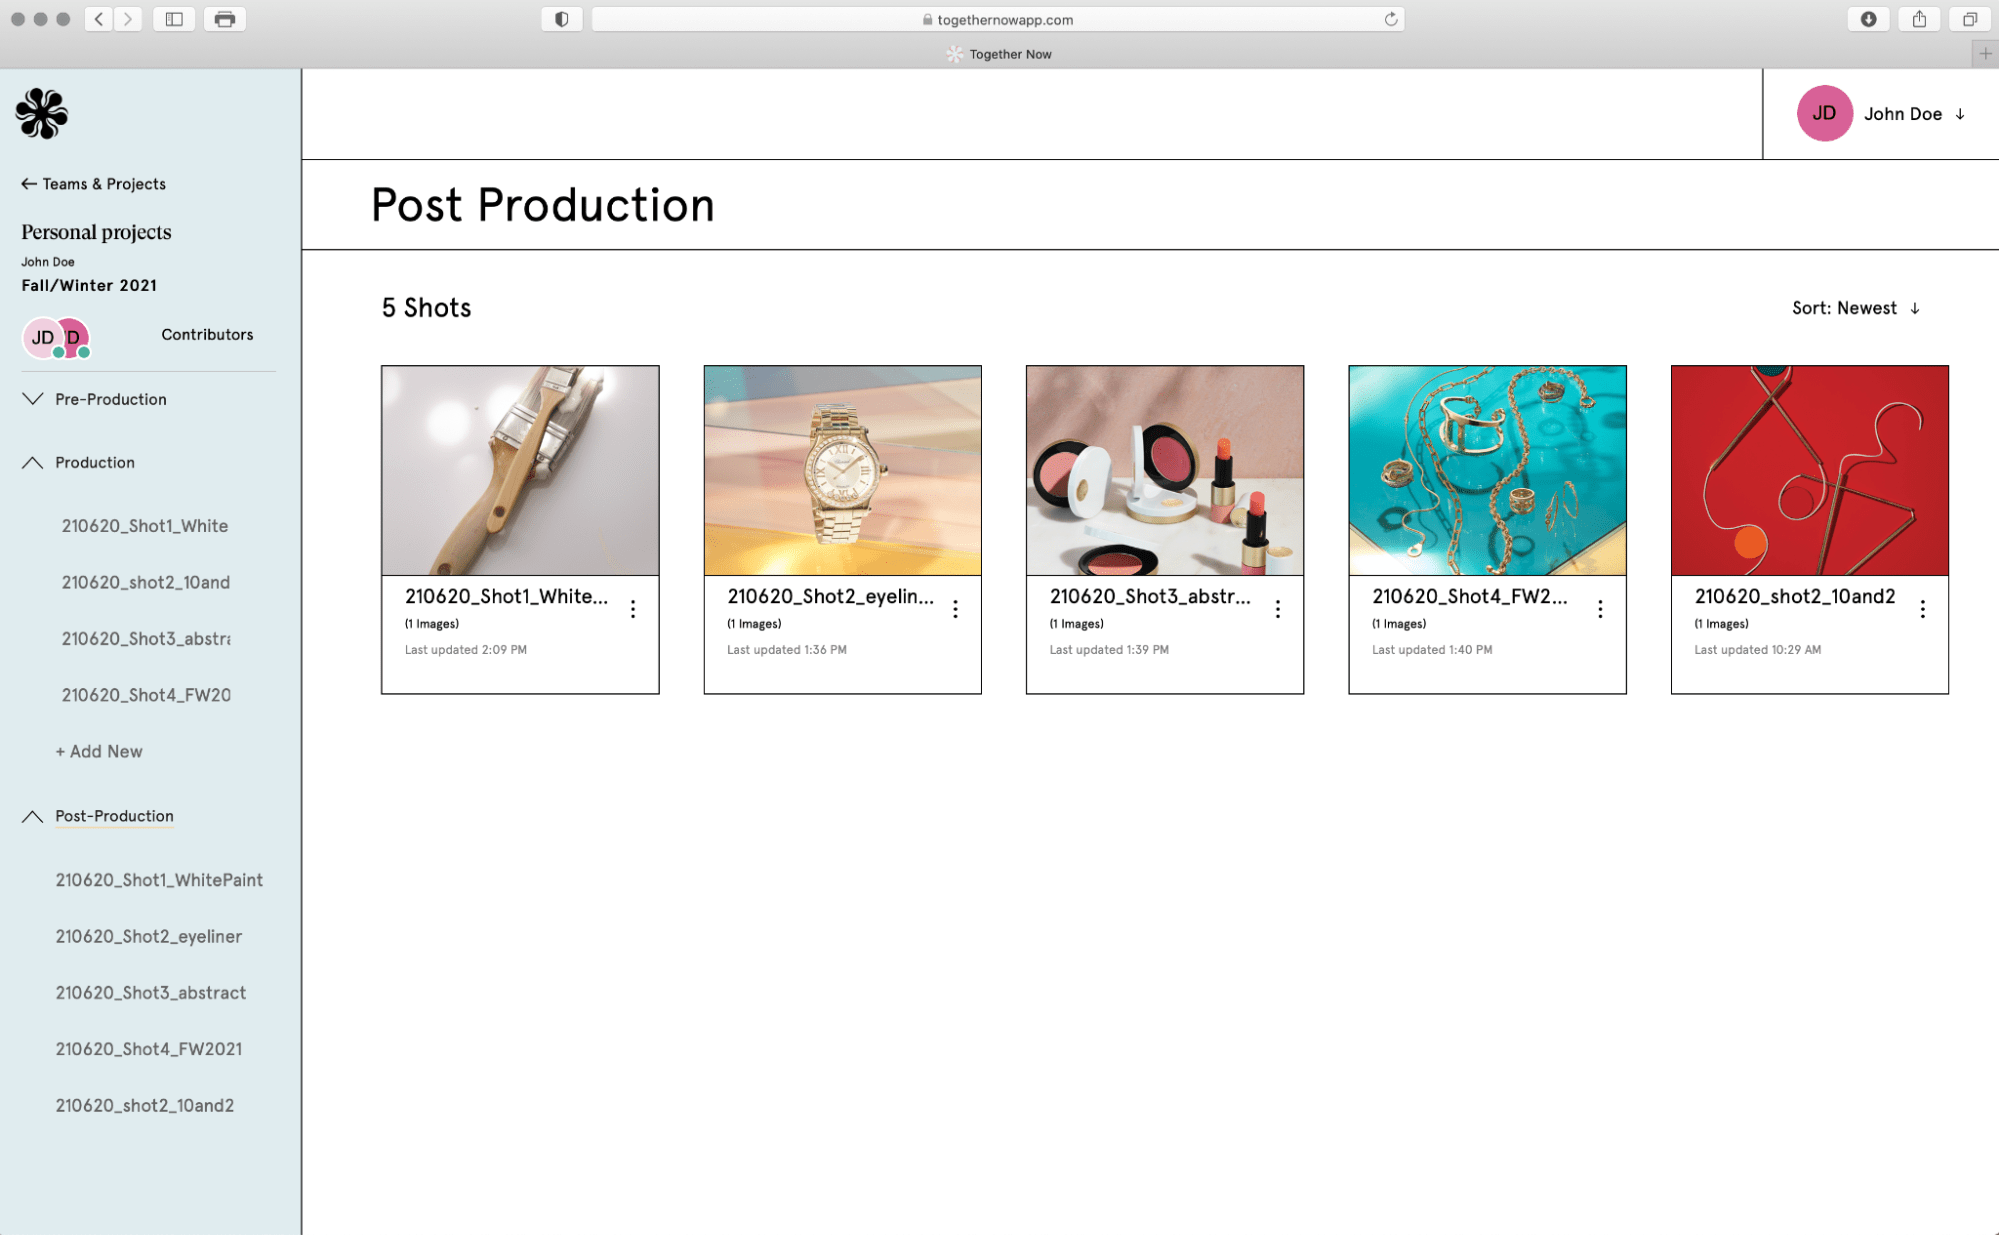The image size is (1999, 1235).
Task: Collapse the Post-Production section chevron
Action: (x=32, y=816)
